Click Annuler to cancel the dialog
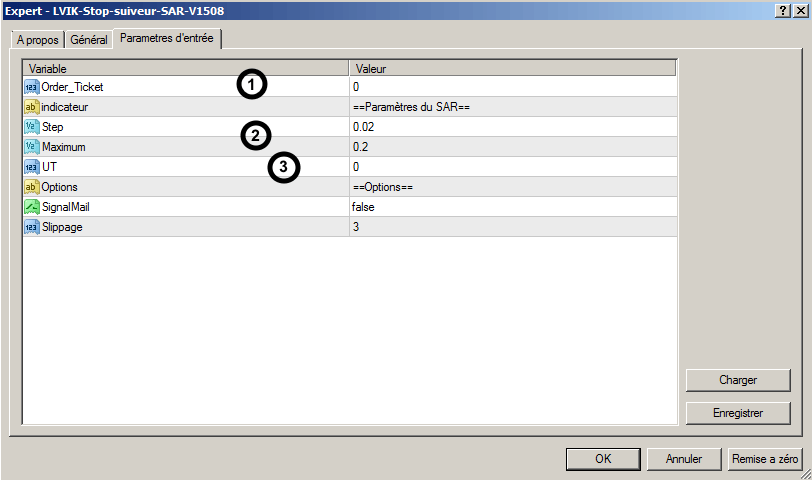This screenshot has width=812, height=480. click(x=683, y=459)
